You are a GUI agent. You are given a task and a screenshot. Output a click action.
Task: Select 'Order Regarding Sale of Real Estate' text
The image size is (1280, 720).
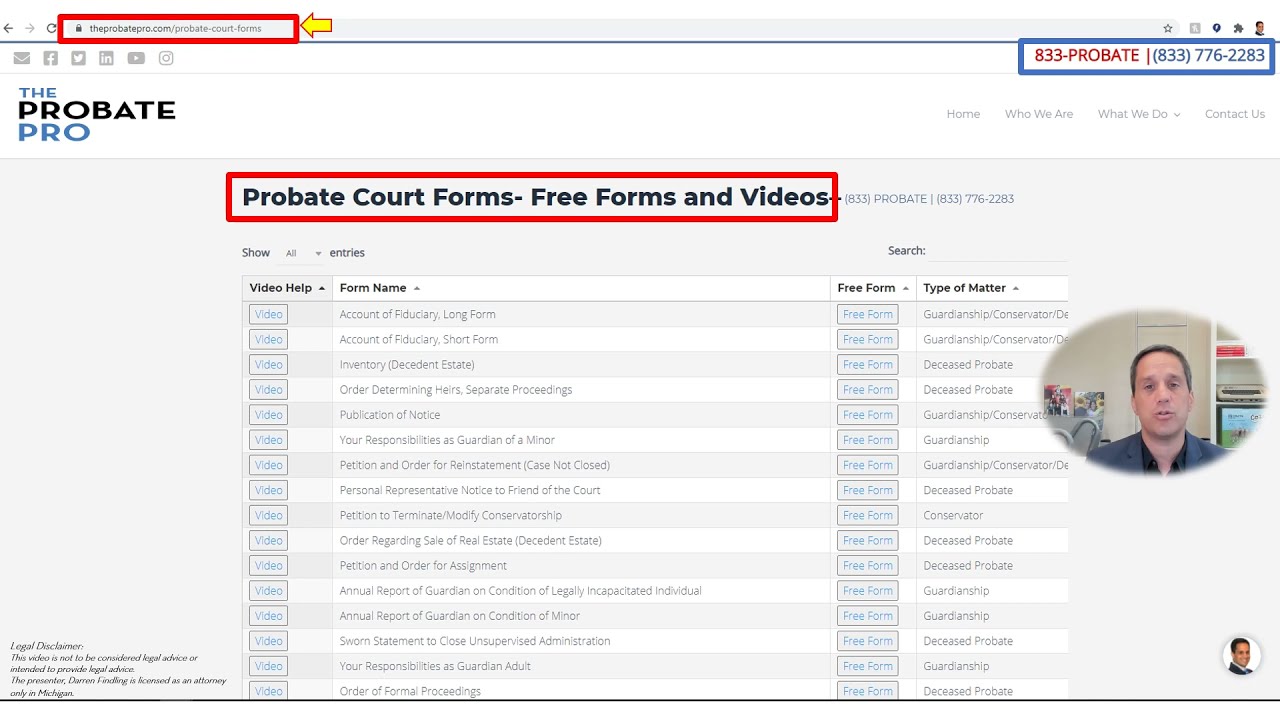point(470,540)
